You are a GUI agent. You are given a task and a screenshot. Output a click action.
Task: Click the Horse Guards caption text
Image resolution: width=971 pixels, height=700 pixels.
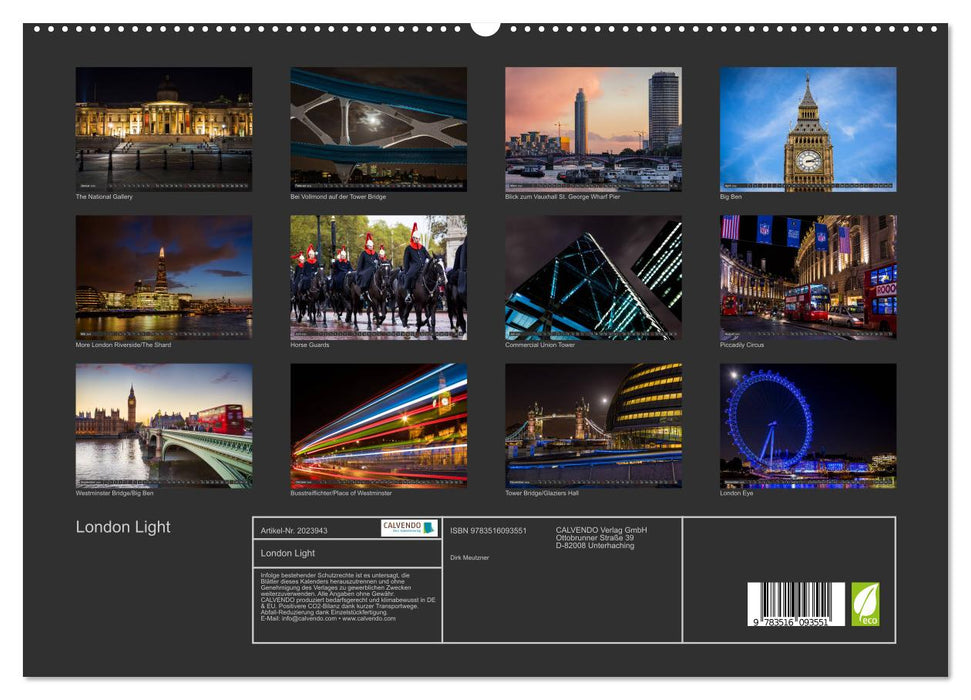point(310,345)
